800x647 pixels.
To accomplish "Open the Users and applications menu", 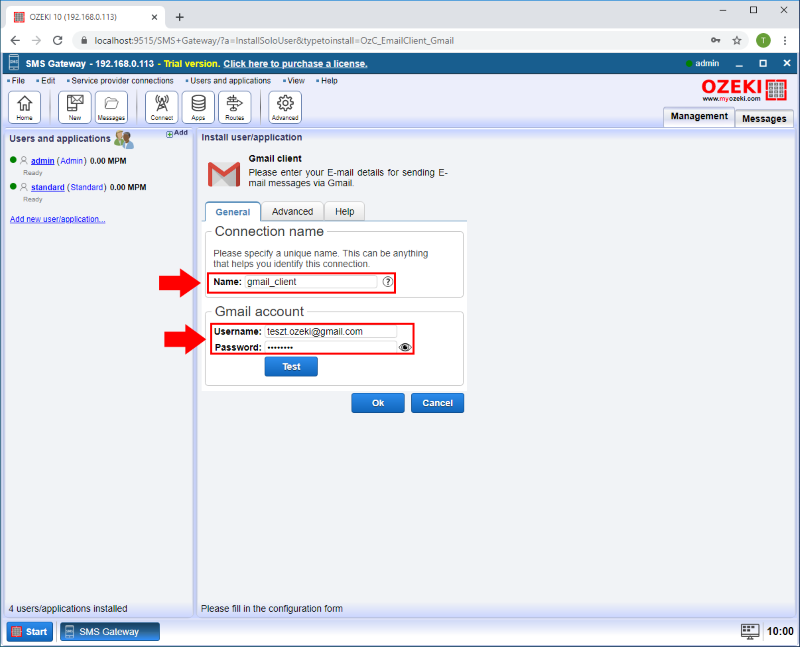I will [228, 81].
